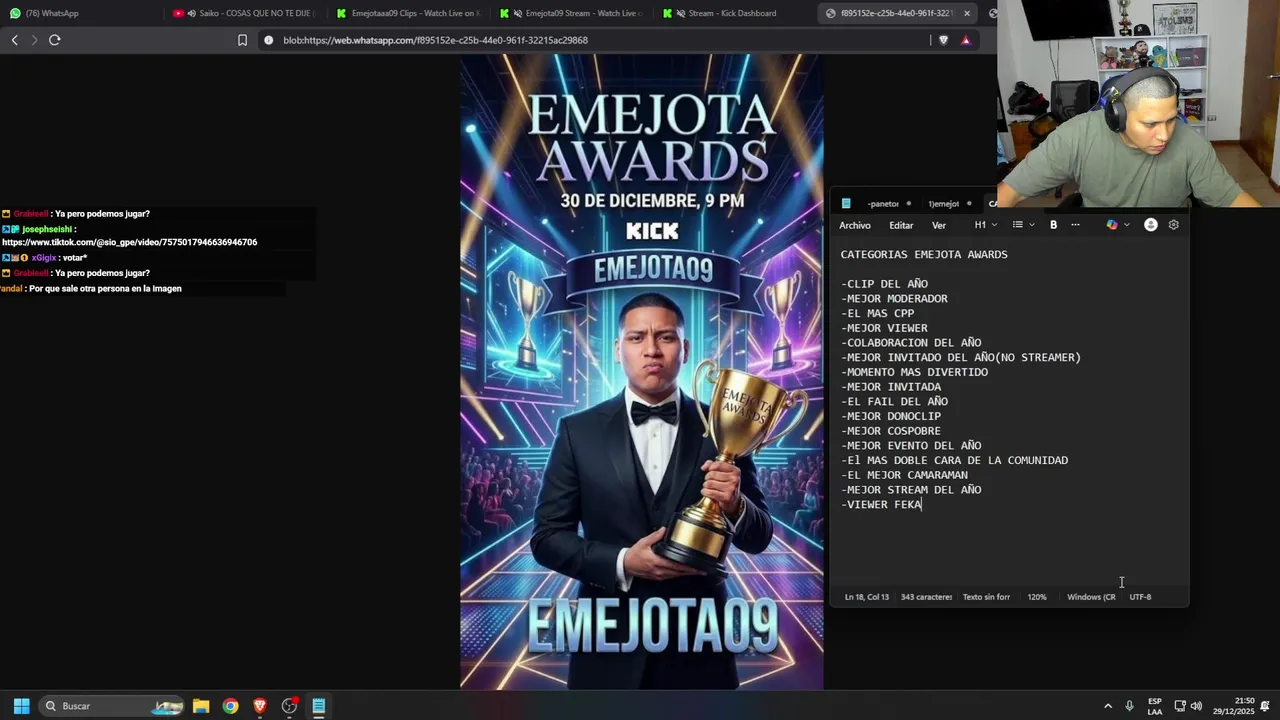Expand the Copilot dropdown arrow
Image resolution: width=1280 pixels, height=720 pixels.
tap(1125, 225)
